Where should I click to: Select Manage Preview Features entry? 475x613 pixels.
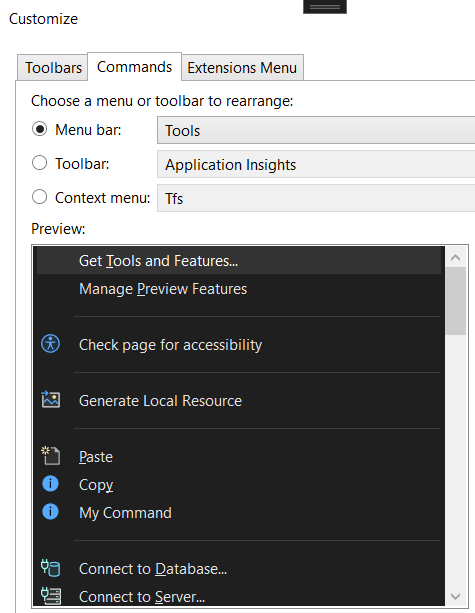pyautogui.click(x=238, y=289)
